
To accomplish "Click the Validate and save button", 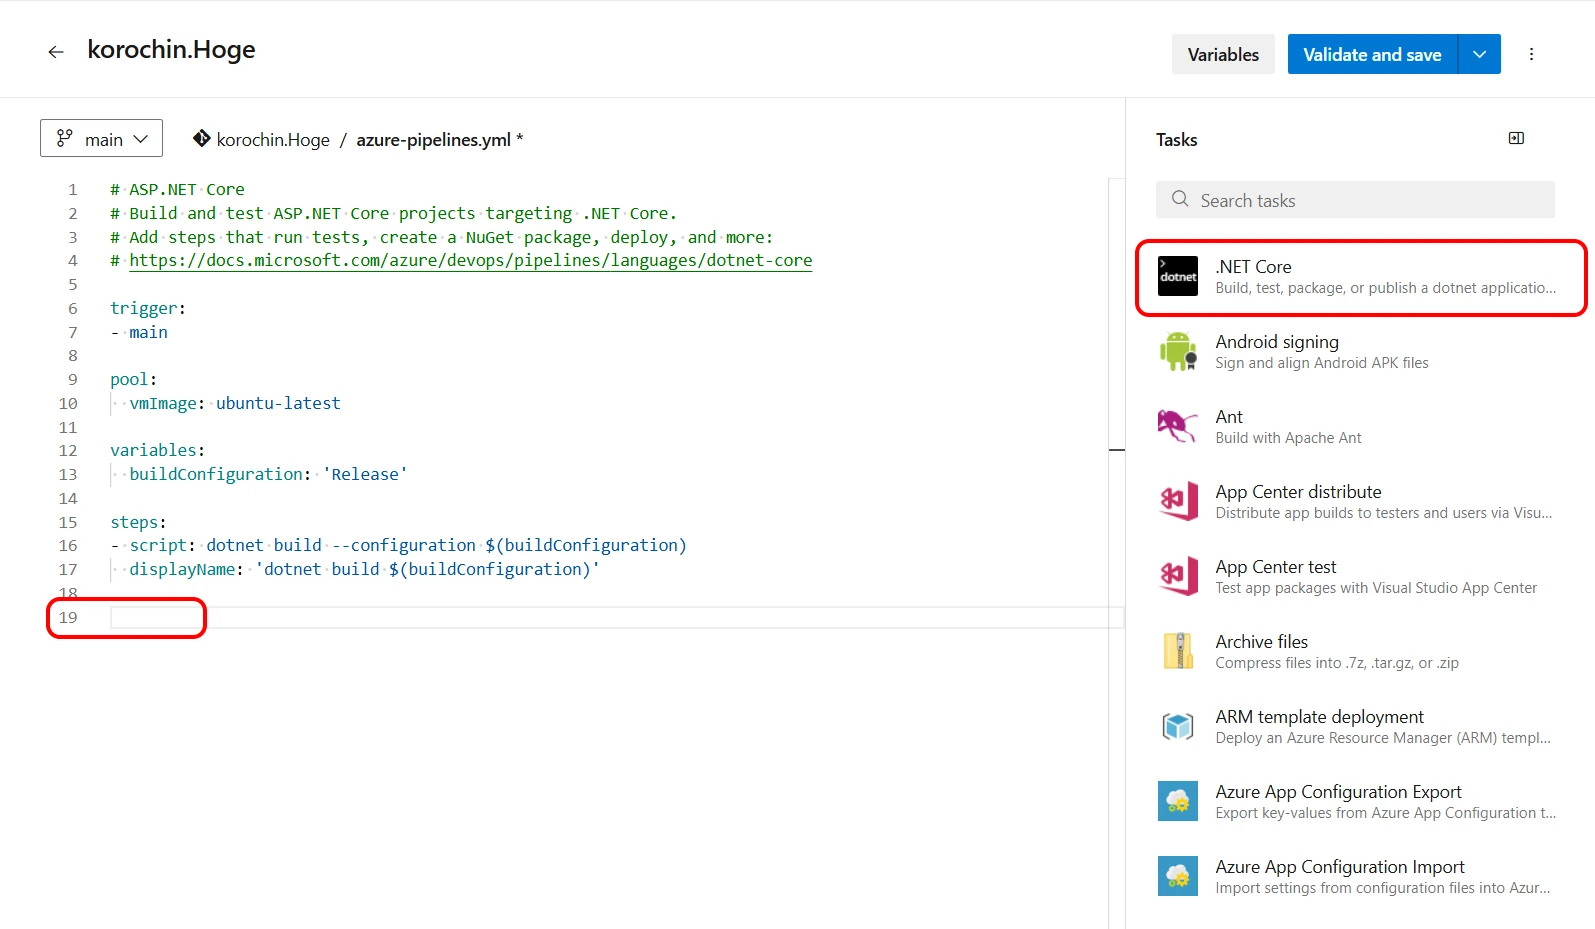I will pos(1372,55).
